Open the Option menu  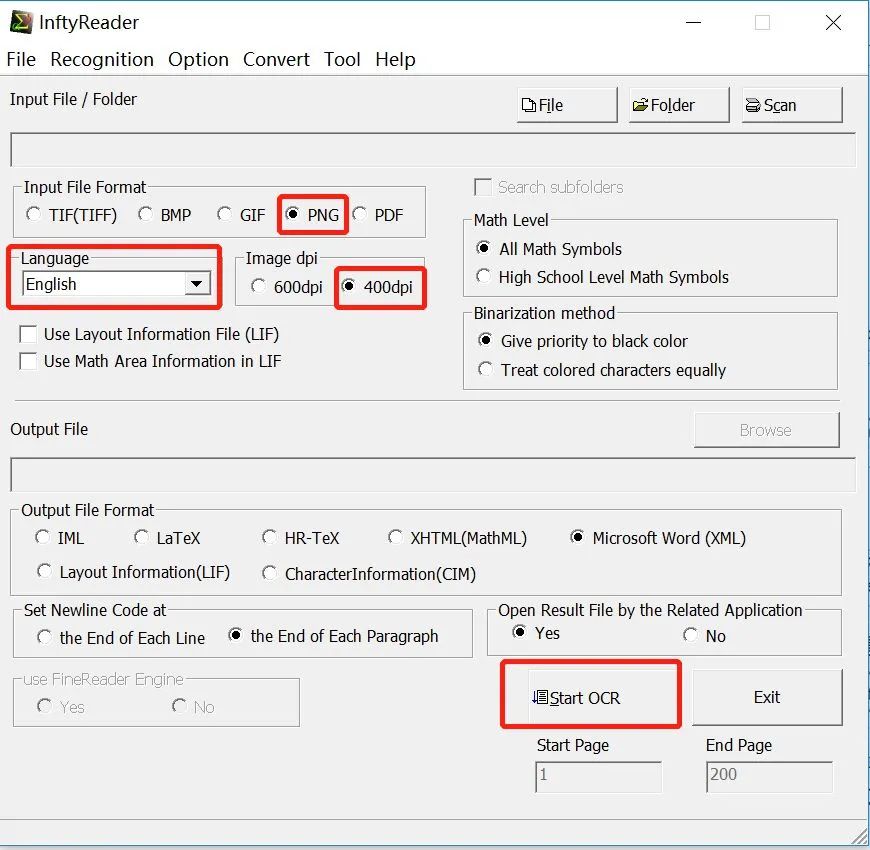(198, 59)
